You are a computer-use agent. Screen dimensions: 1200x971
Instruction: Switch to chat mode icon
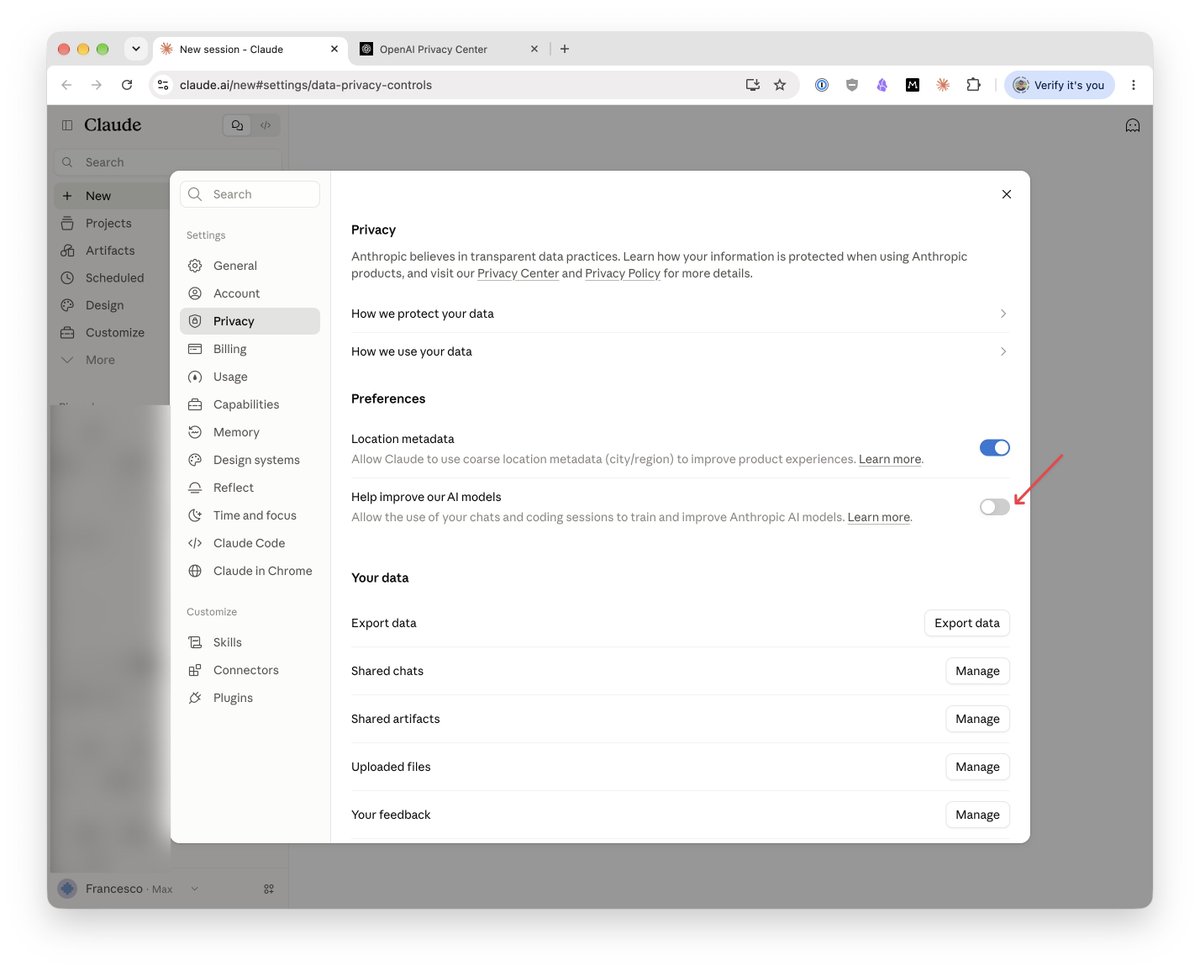point(237,125)
